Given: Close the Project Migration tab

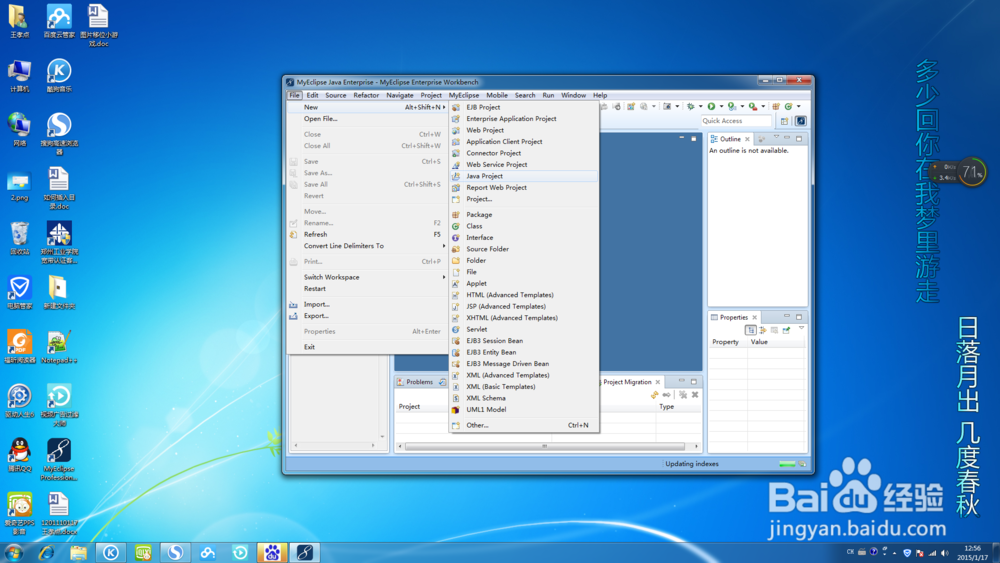Looking at the screenshot, I should pos(658,382).
